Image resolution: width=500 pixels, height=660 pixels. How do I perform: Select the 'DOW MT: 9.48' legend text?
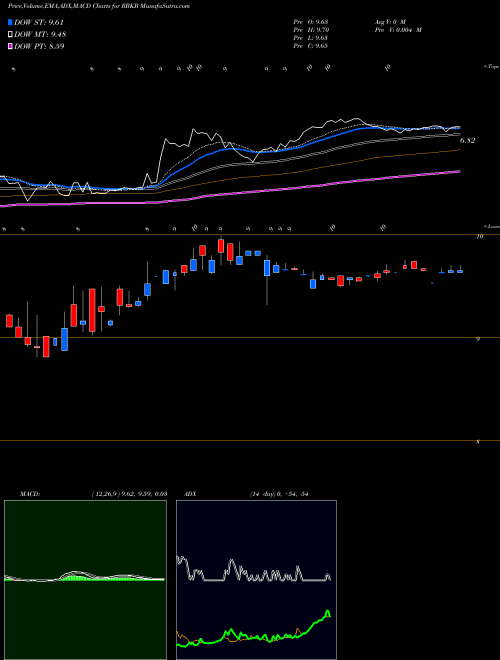[40, 35]
